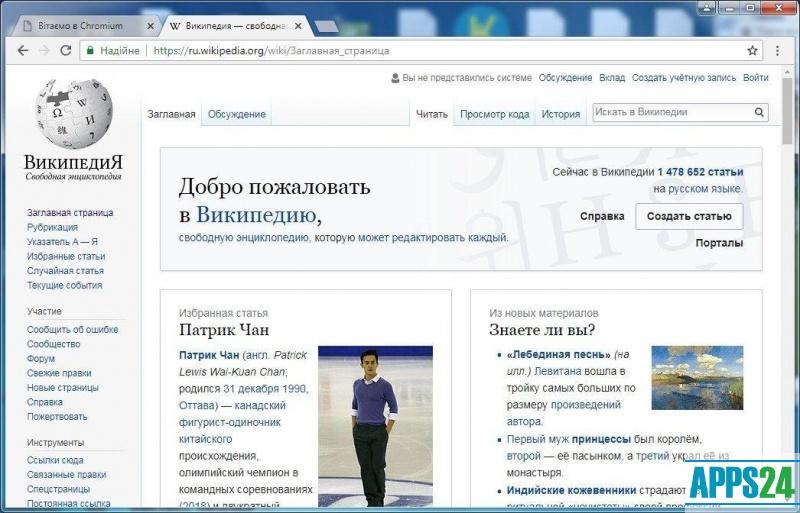Click the user silhouette icon near login links

(x=395, y=78)
